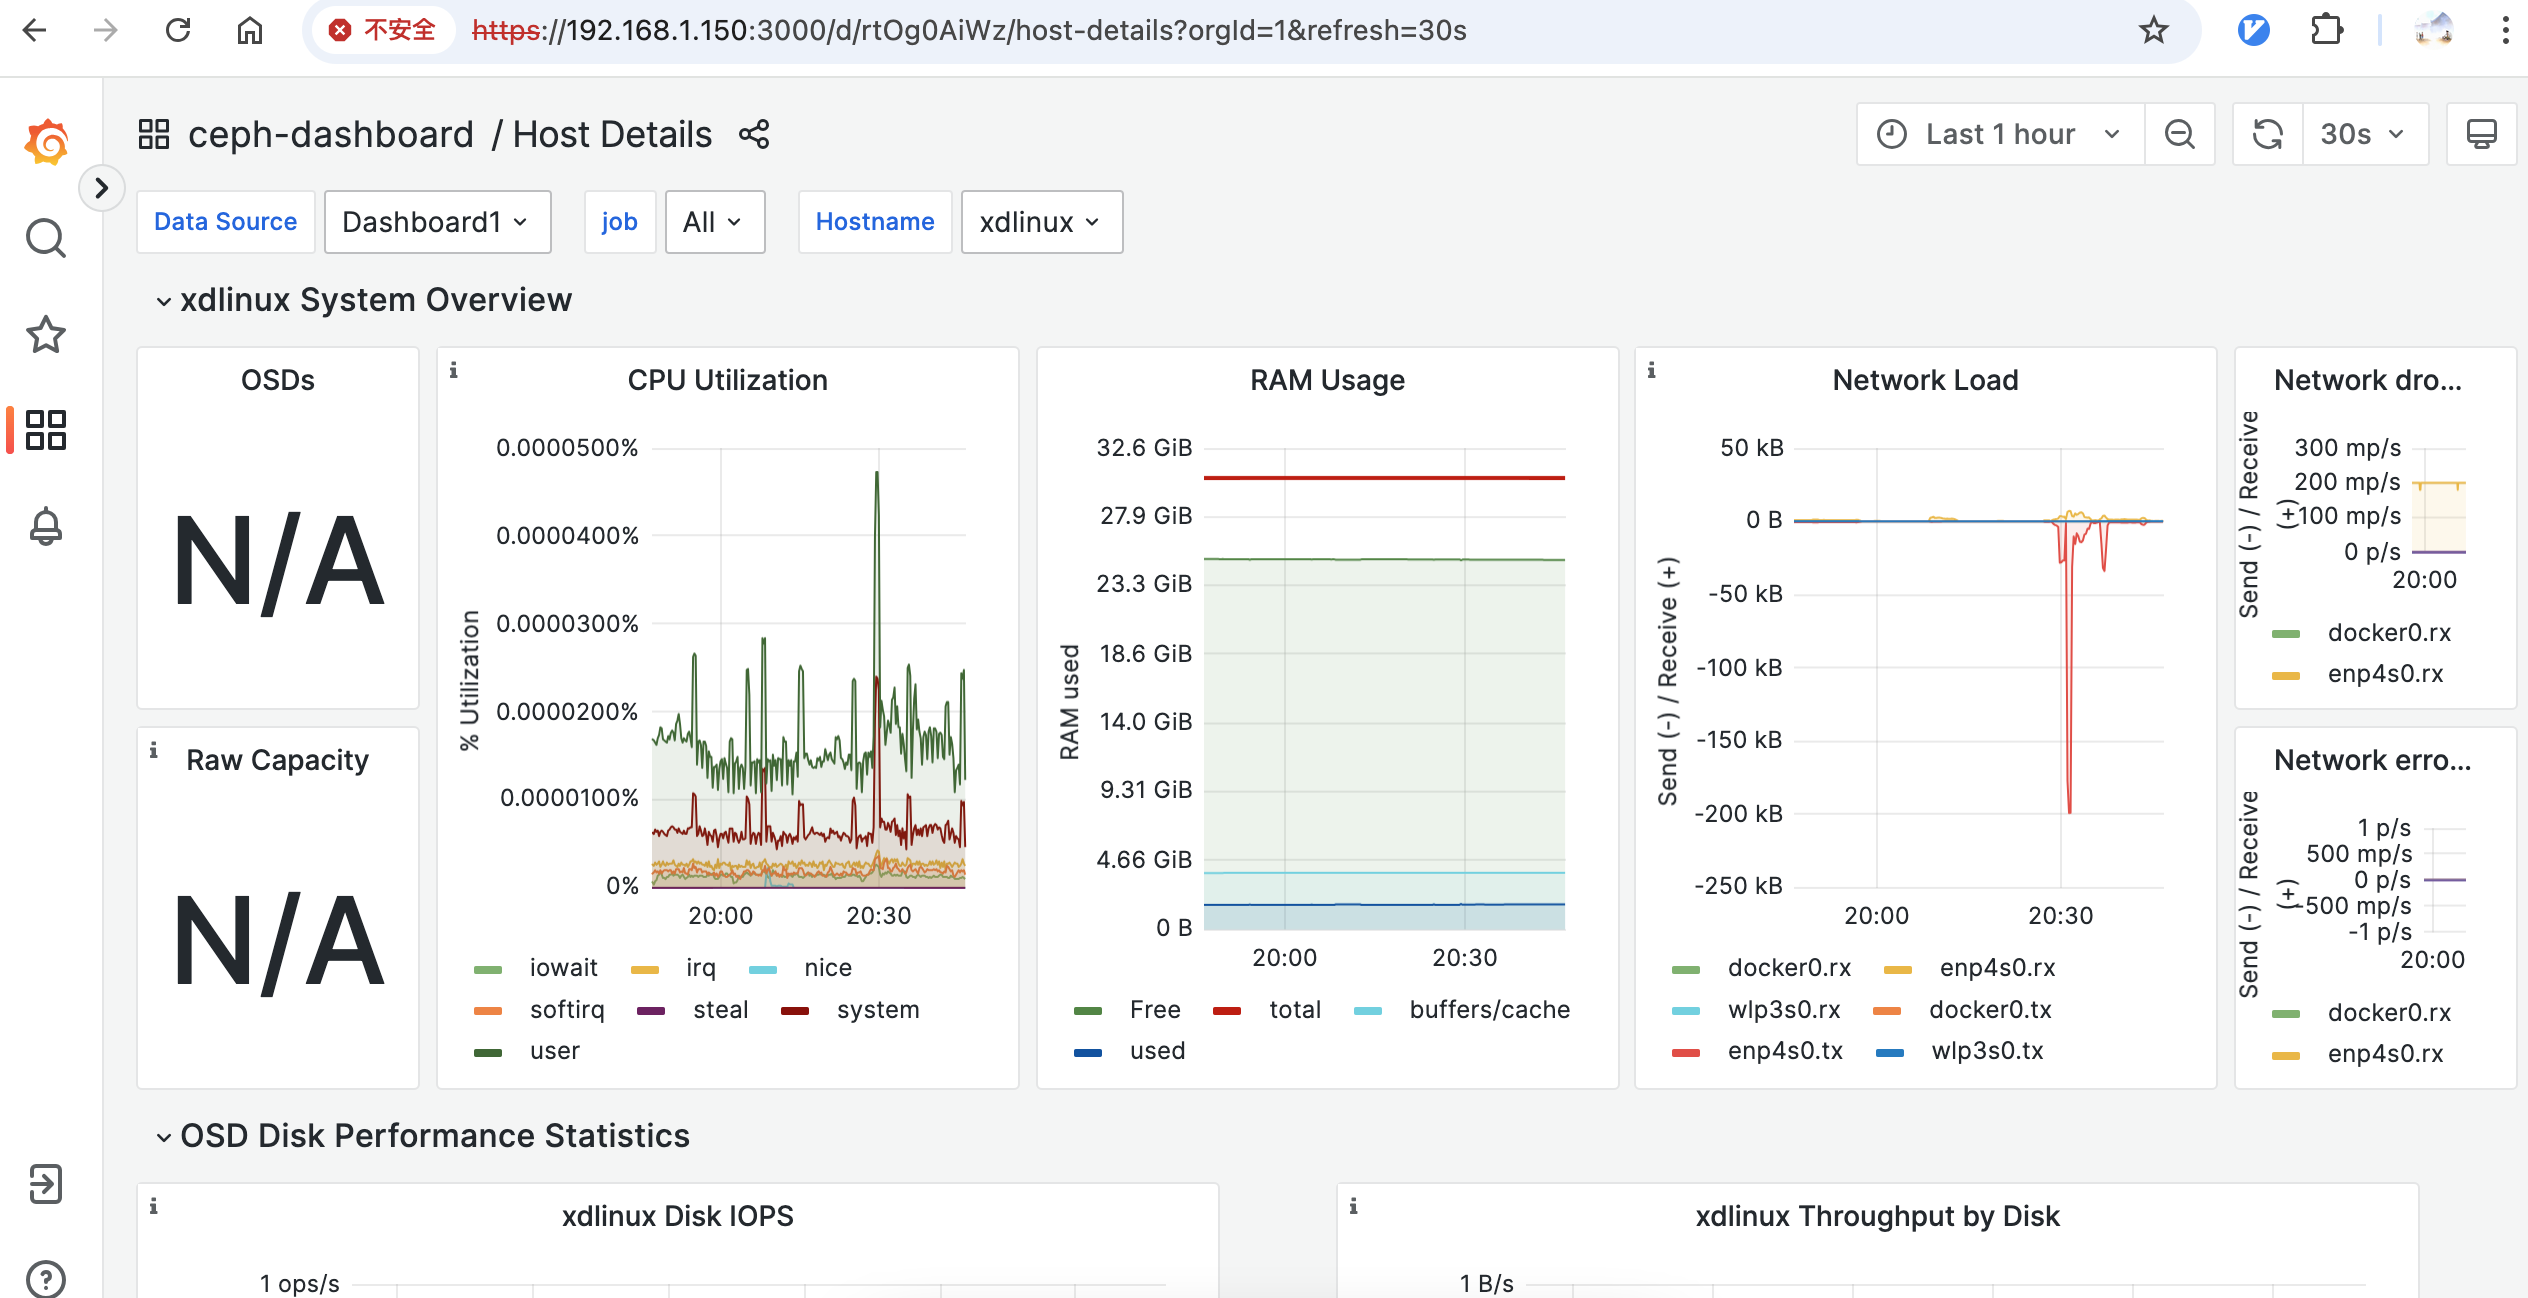Open the dashboards menu in sidebar

click(46, 430)
